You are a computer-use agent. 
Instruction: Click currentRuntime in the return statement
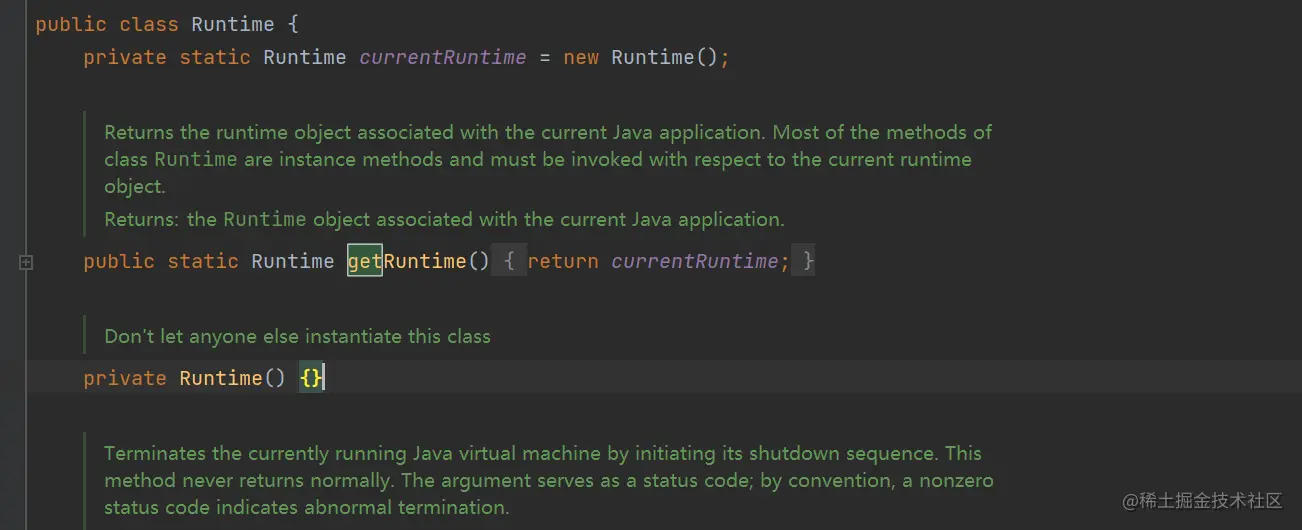click(x=694, y=261)
